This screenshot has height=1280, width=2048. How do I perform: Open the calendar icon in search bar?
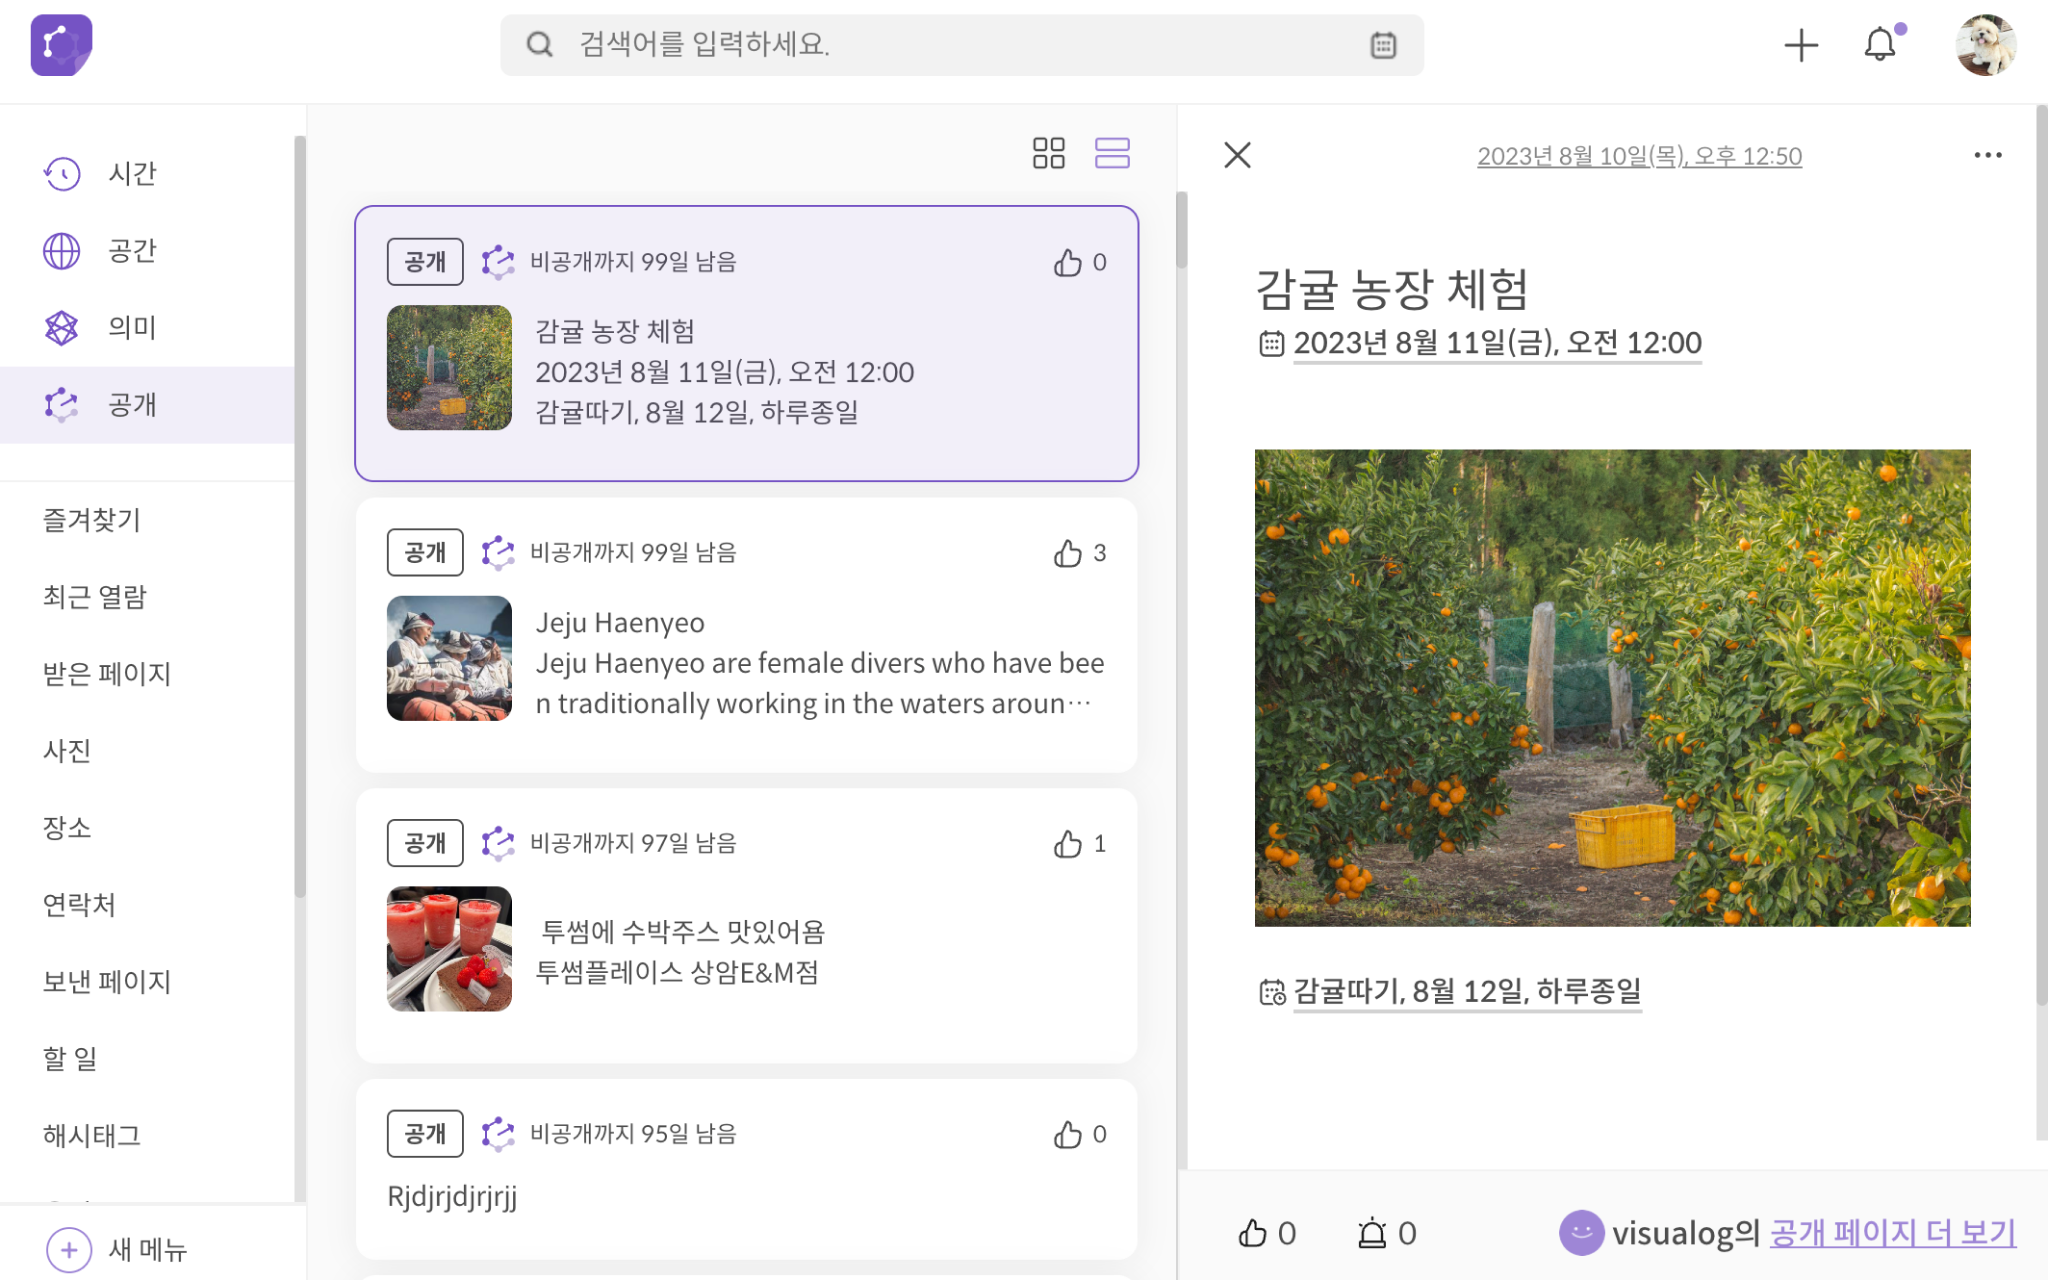(1383, 45)
